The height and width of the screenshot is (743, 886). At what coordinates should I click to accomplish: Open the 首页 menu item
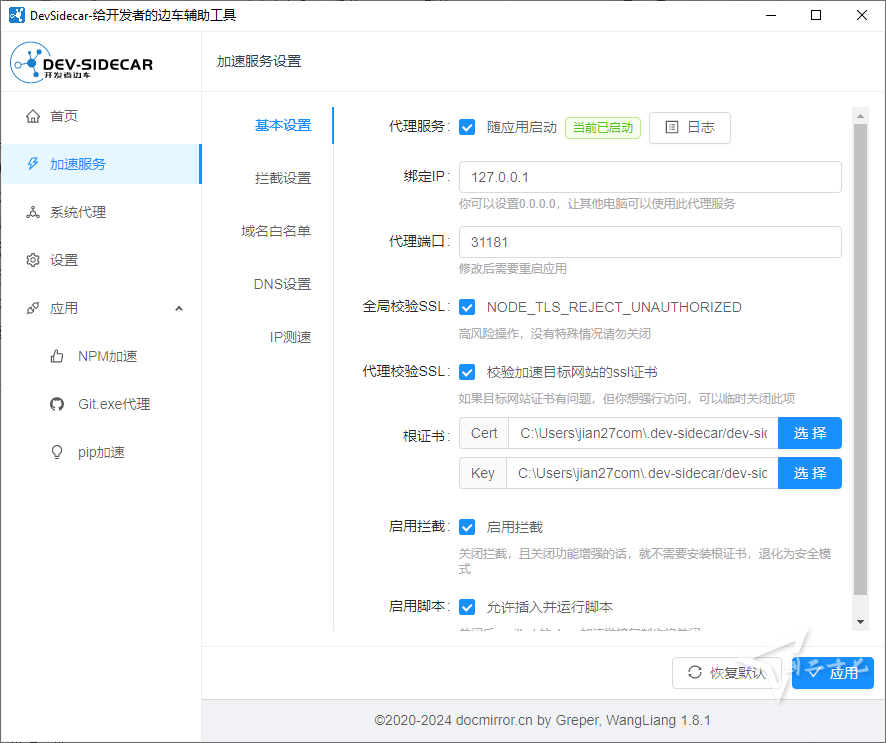tap(101, 116)
